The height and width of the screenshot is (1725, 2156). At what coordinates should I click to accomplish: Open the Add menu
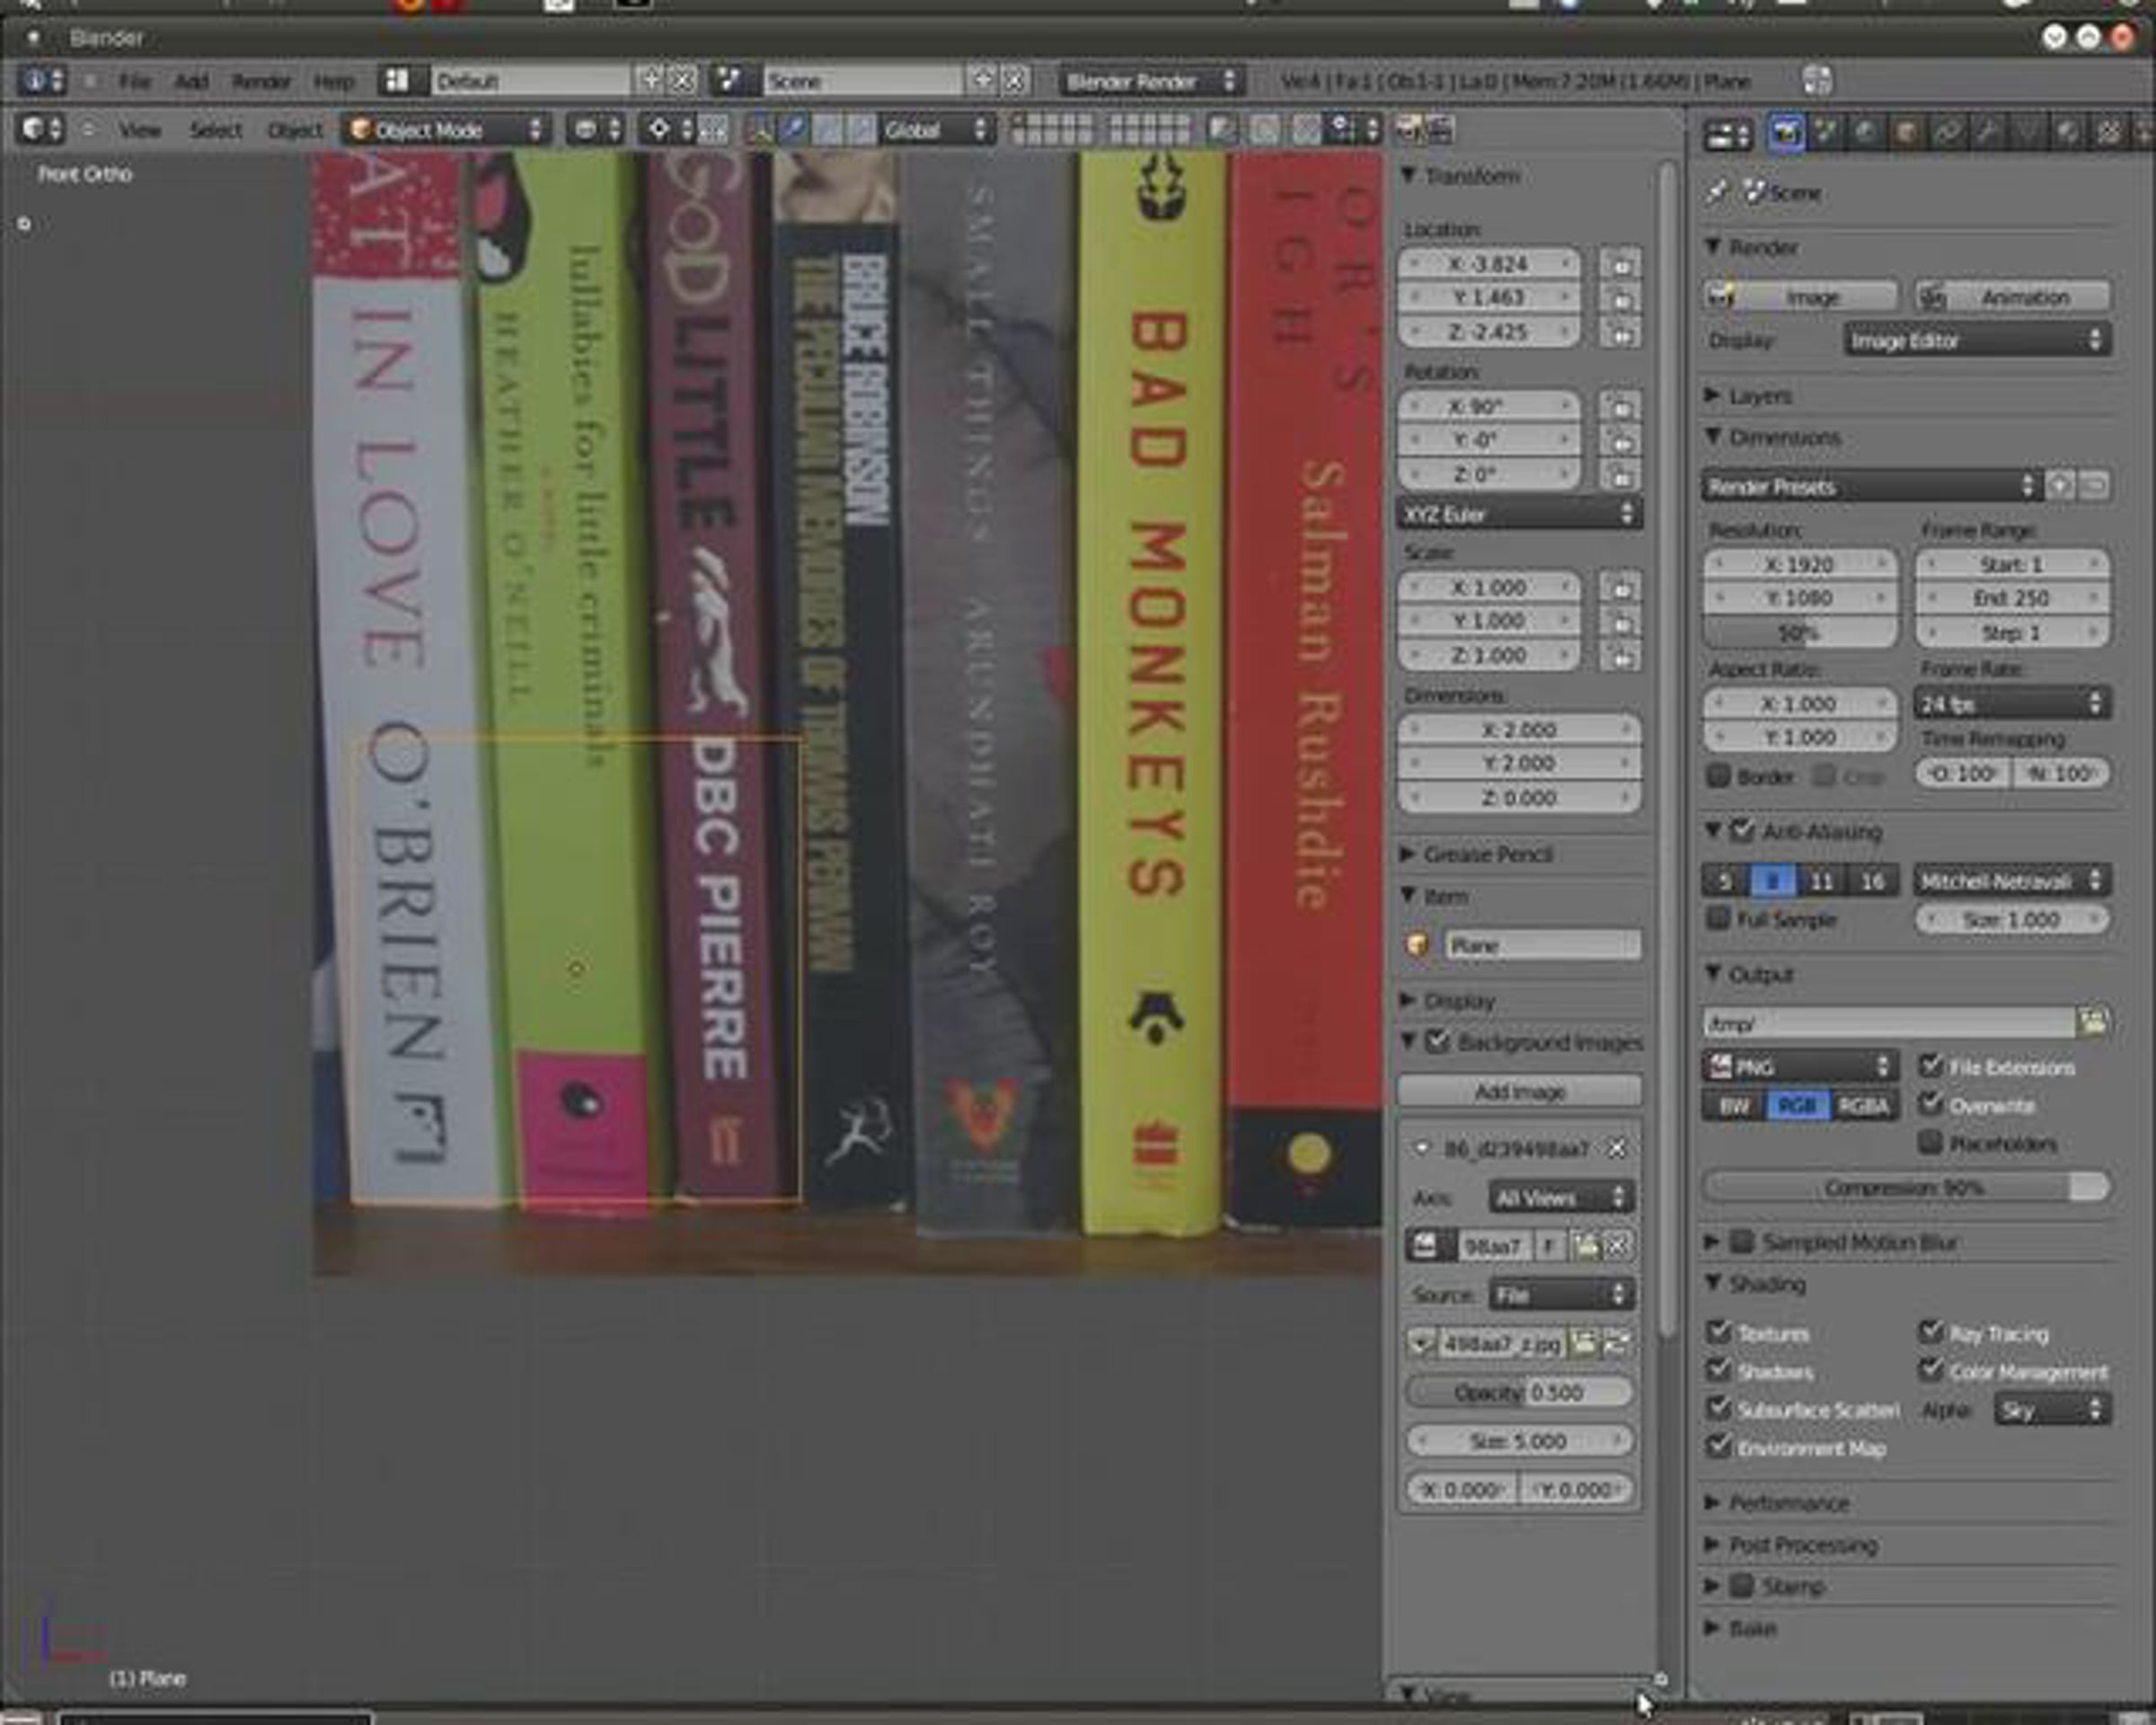[191, 81]
